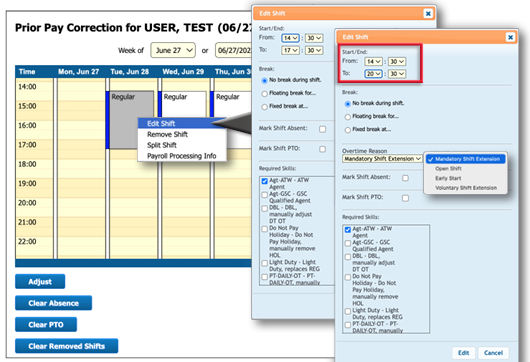Open From minute dropdown in back dialog
This screenshot has height=362, width=530.
tap(314, 38)
